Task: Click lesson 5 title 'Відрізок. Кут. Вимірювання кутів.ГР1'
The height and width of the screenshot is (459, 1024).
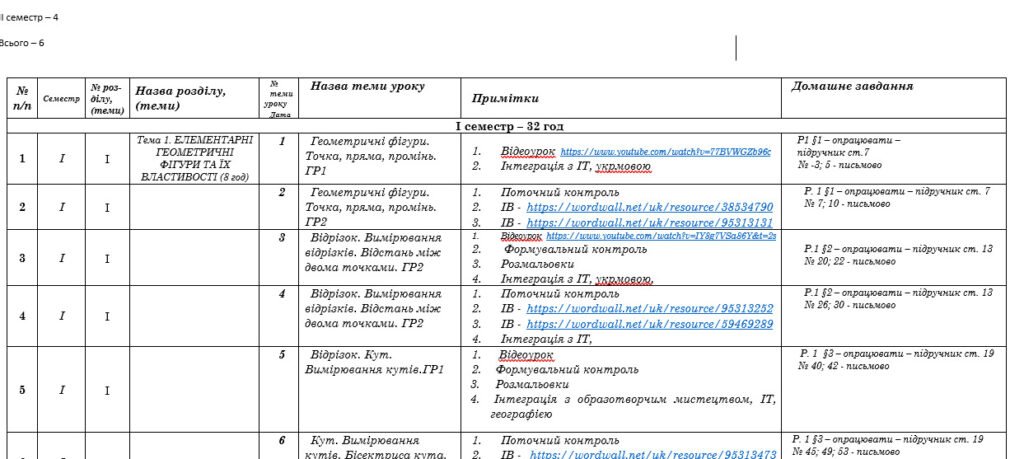Action: pos(374,362)
